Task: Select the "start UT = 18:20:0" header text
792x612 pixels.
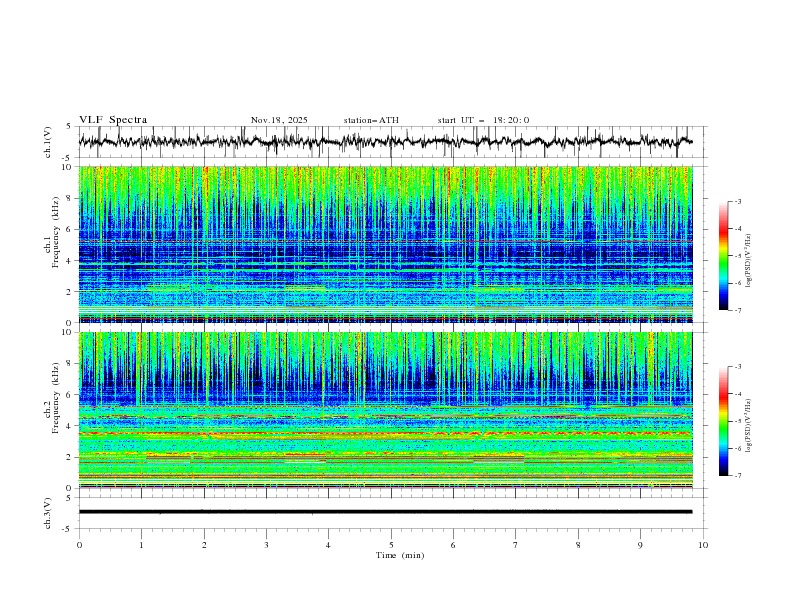Action: [x=483, y=120]
